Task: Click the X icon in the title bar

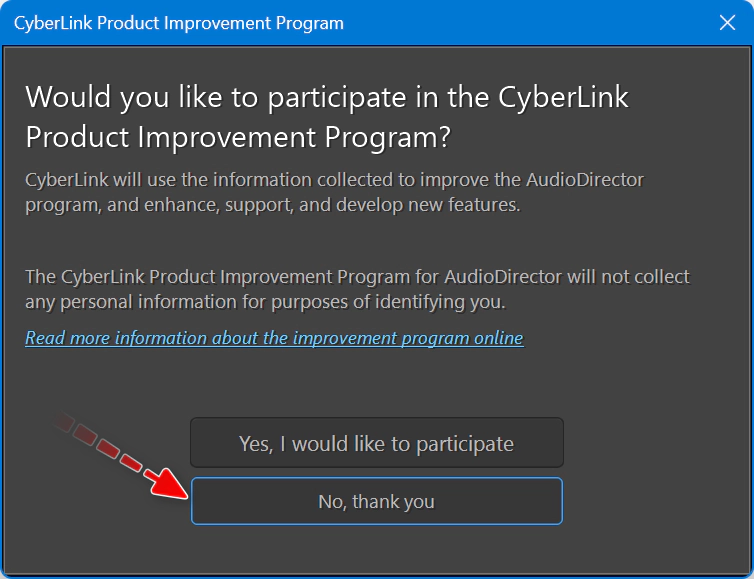Action: click(x=727, y=23)
